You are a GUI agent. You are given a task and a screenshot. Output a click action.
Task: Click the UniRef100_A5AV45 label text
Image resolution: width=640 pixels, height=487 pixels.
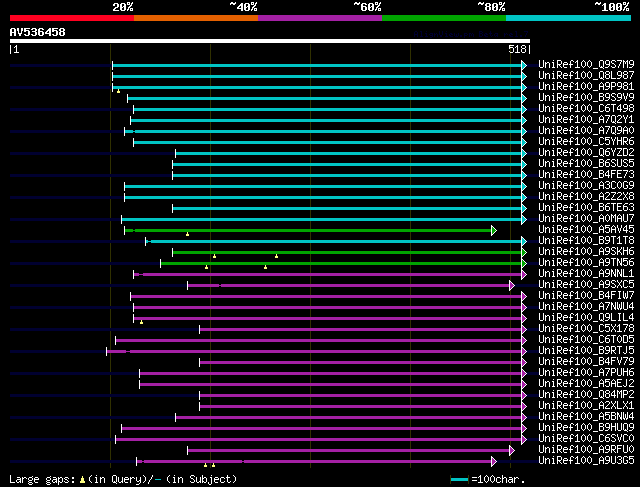pyautogui.click(x=586, y=230)
